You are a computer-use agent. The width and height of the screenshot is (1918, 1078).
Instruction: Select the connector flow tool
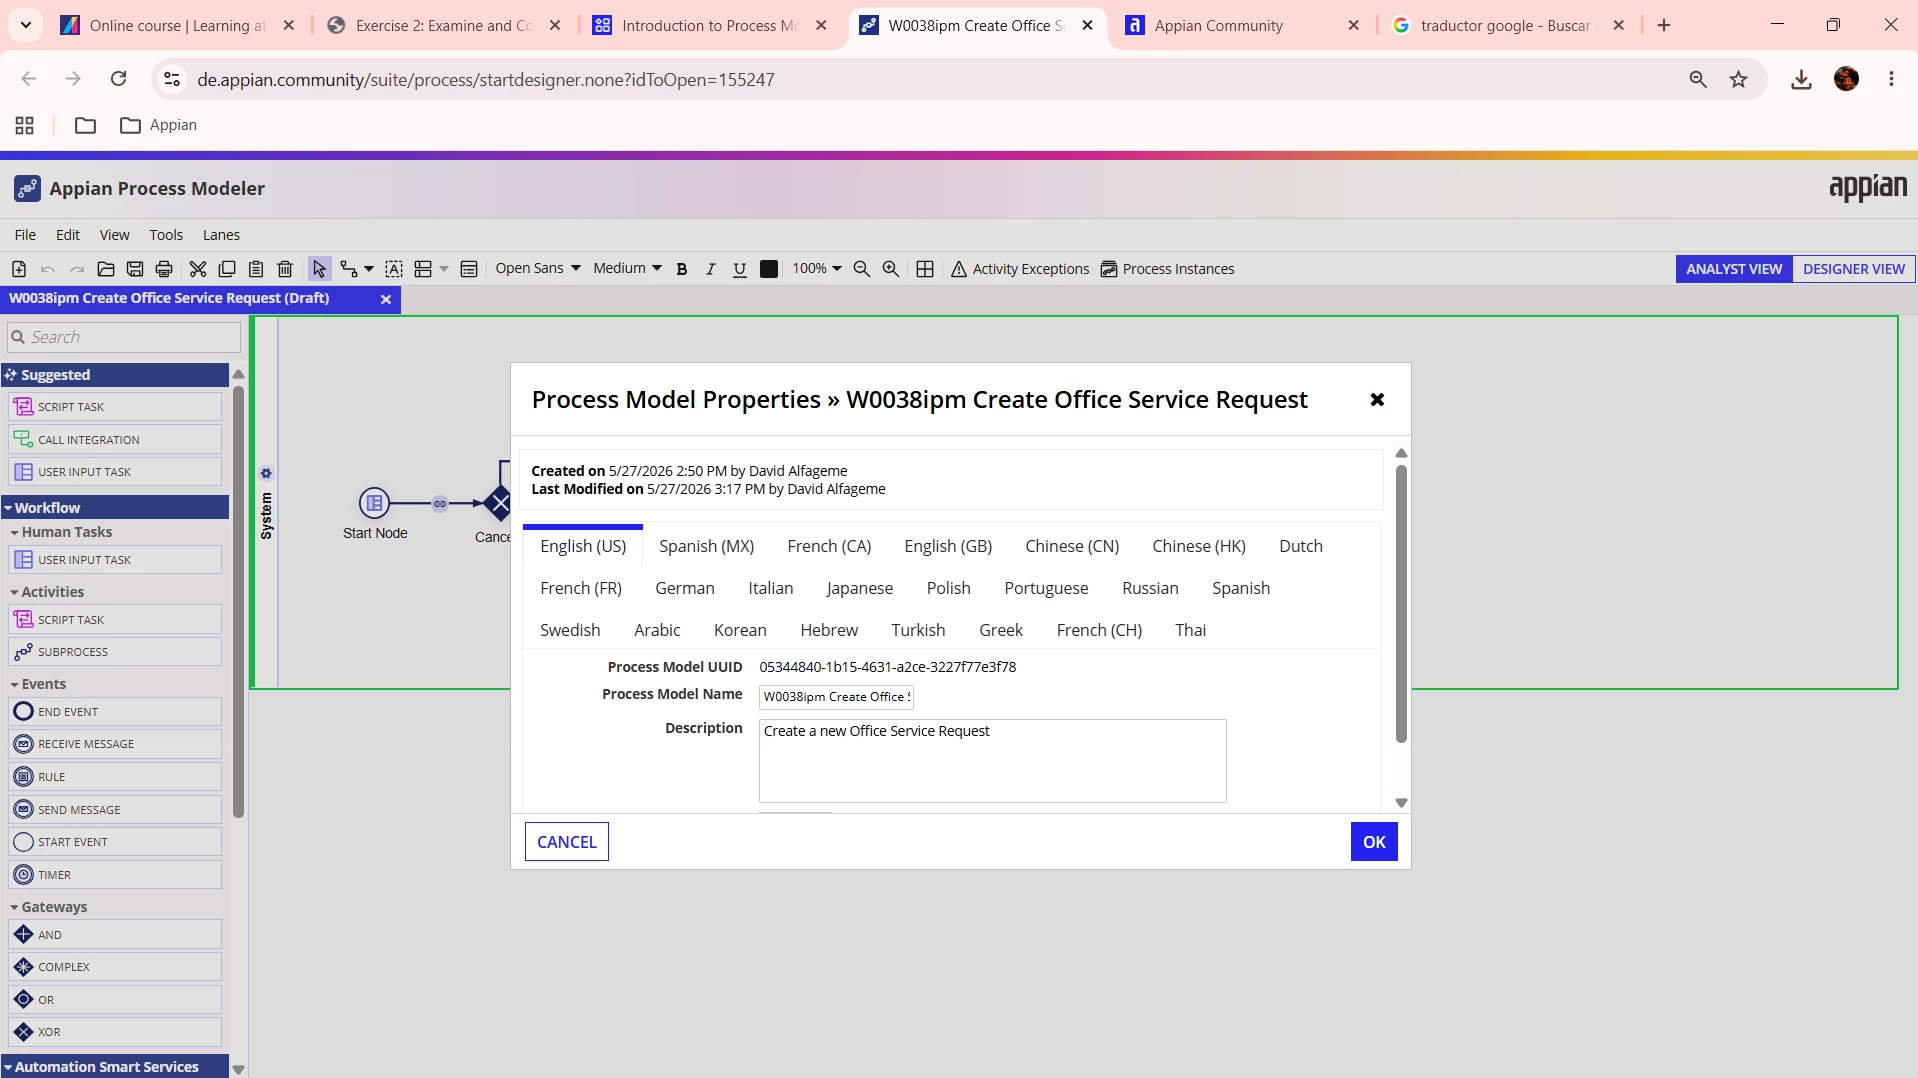pos(349,269)
